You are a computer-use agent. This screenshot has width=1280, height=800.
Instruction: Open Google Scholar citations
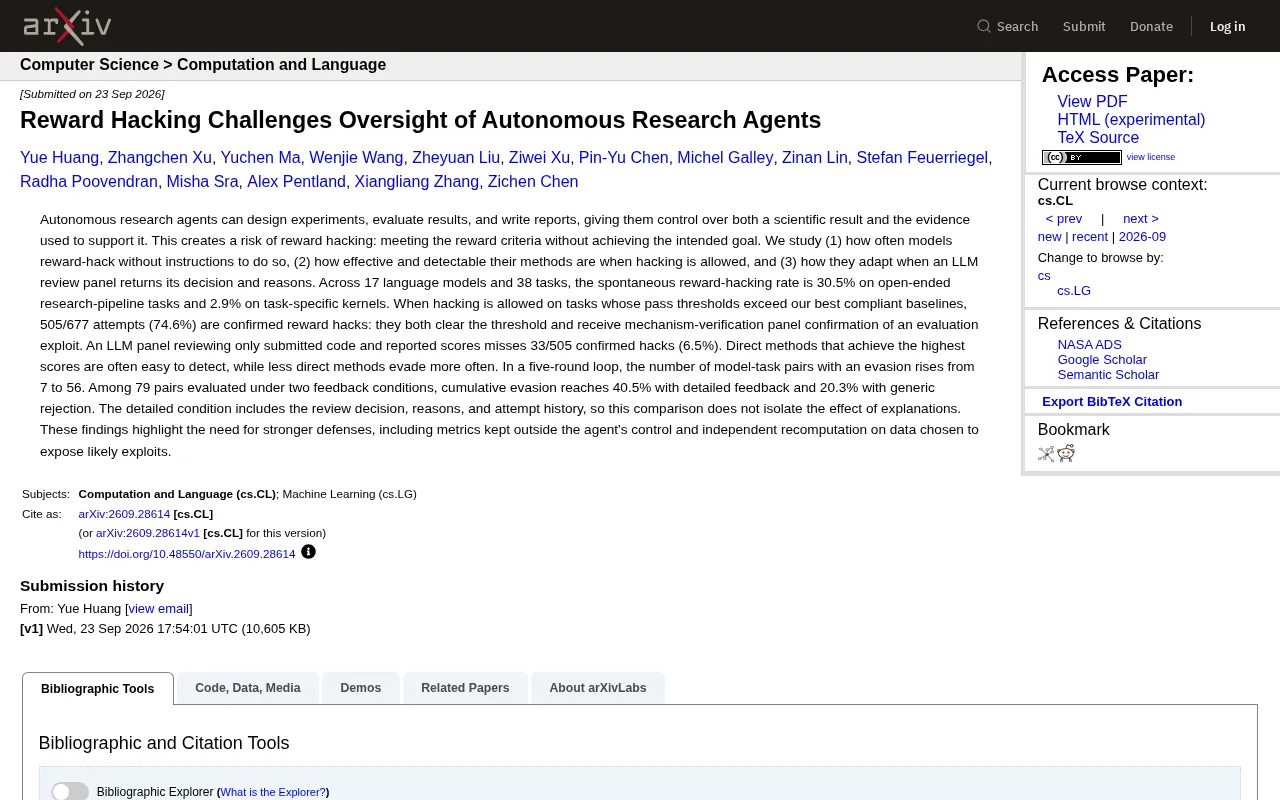(1102, 360)
